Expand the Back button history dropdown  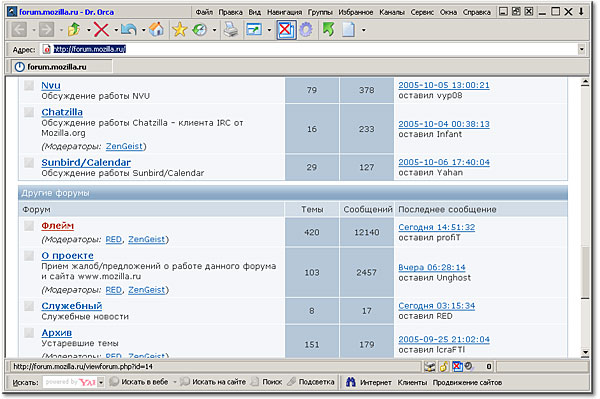coord(33,30)
